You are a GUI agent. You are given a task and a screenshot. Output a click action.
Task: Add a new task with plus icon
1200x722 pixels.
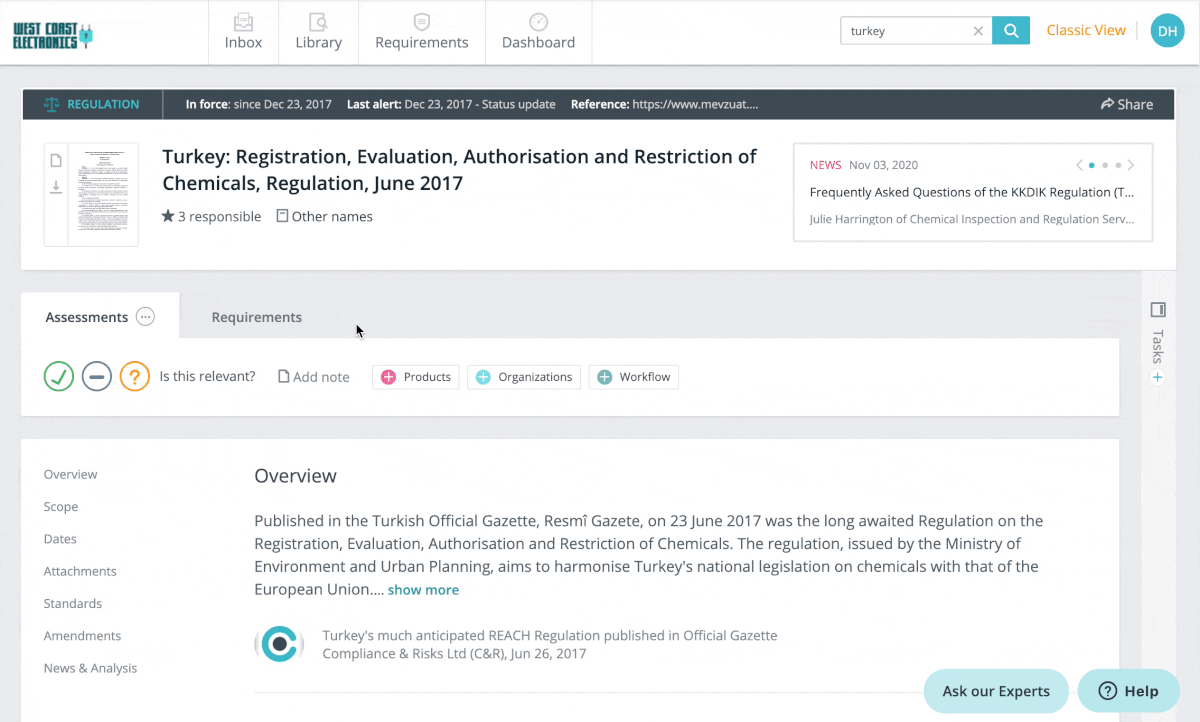1158,377
